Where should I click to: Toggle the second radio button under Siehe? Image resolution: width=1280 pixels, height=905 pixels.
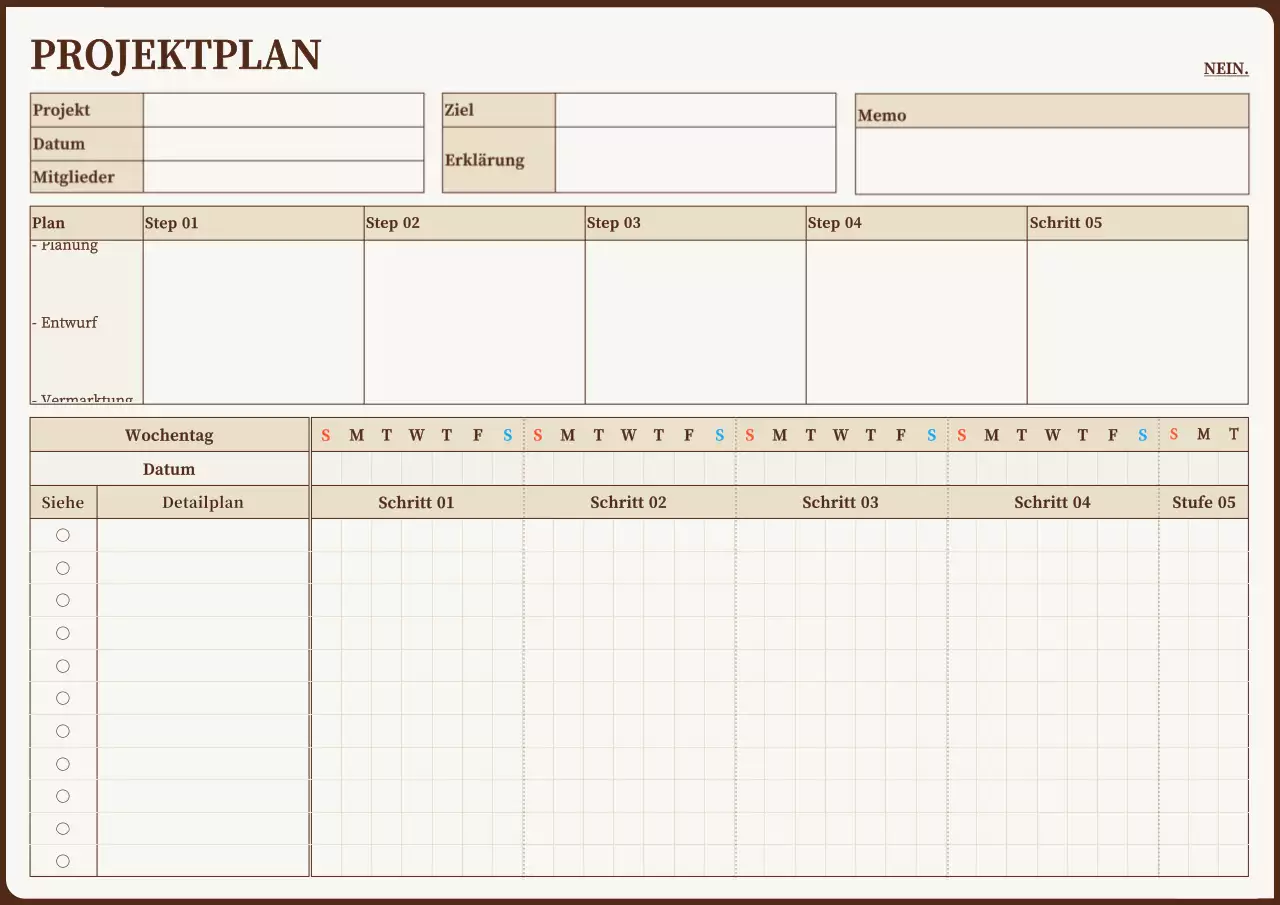click(63, 568)
